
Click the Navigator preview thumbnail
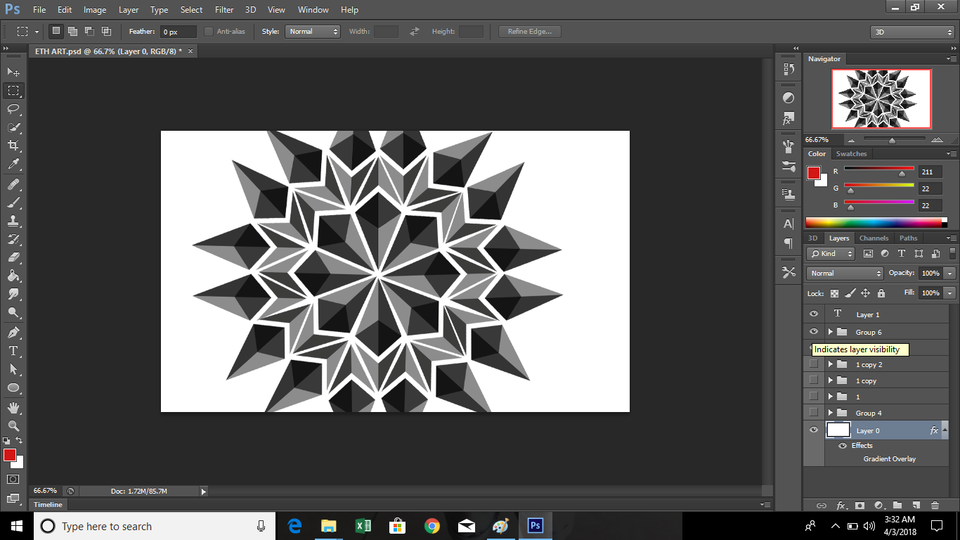[x=881, y=98]
